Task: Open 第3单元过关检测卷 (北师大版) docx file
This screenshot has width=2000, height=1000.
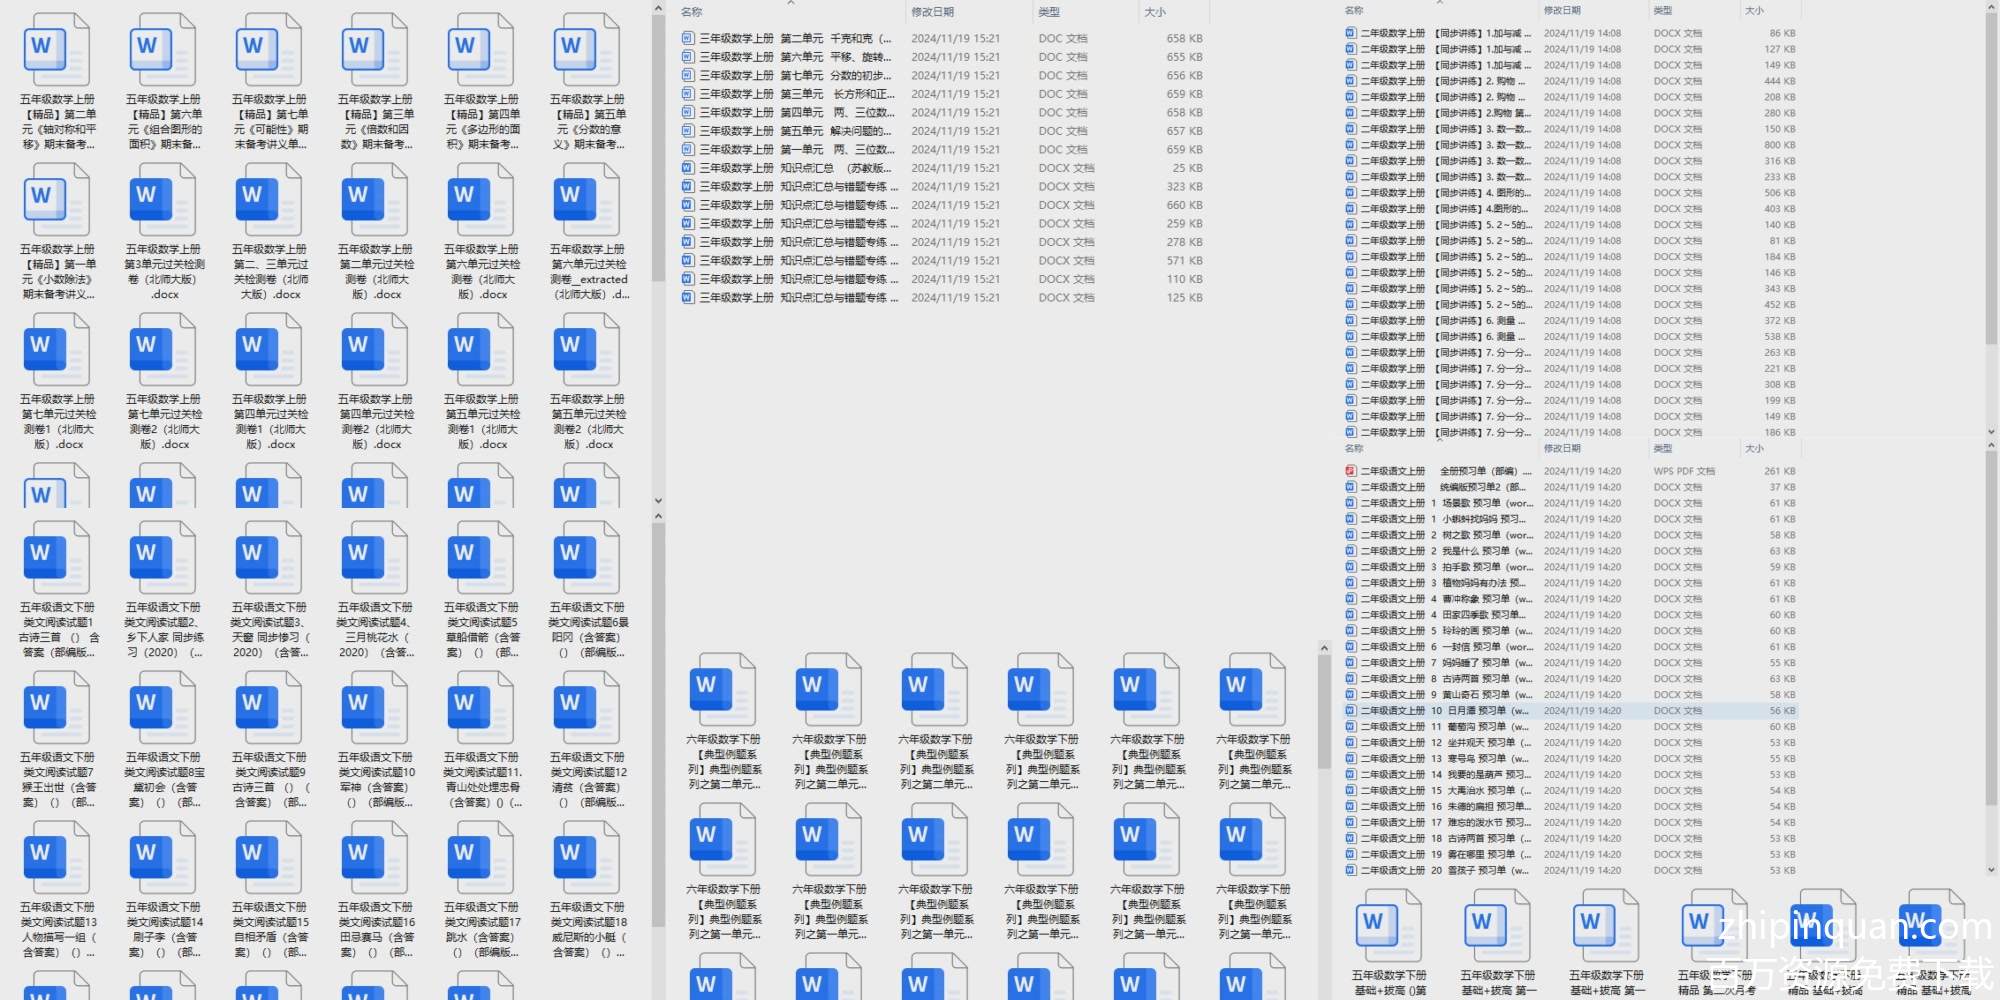Action: (x=163, y=200)
